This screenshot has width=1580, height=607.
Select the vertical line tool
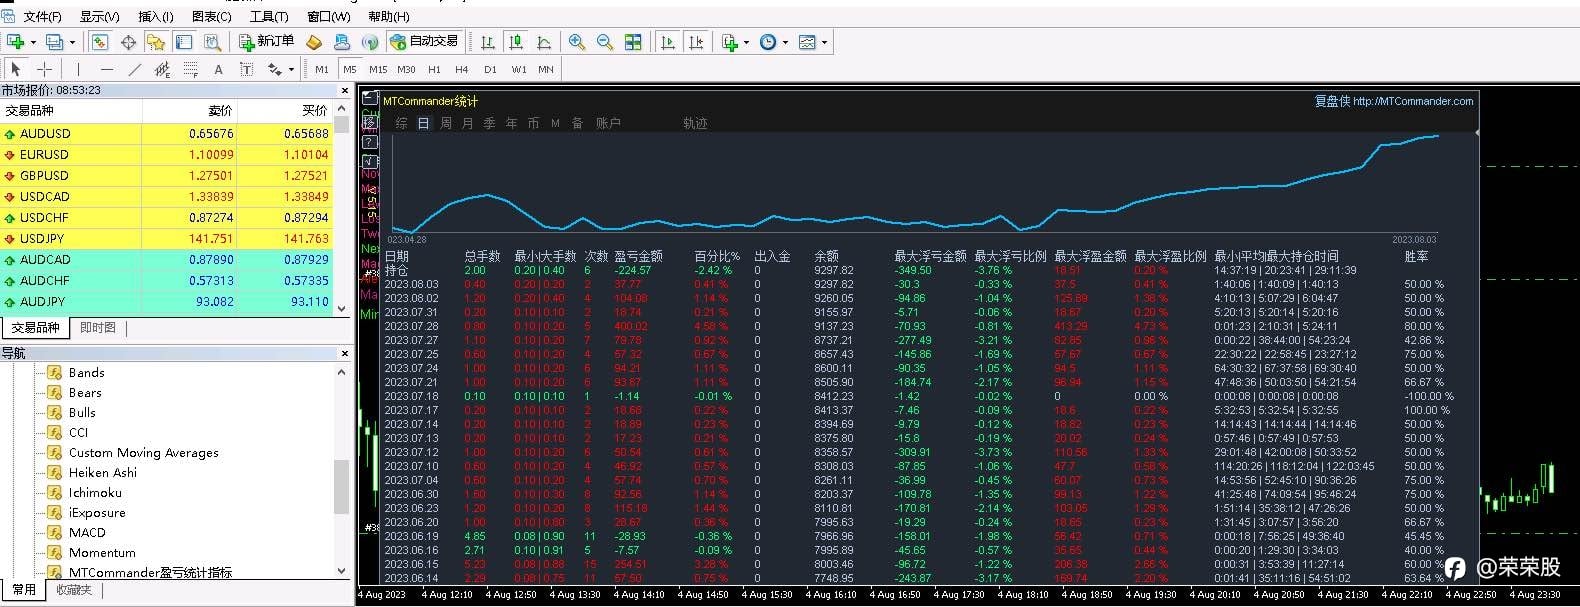coord(78,69)
